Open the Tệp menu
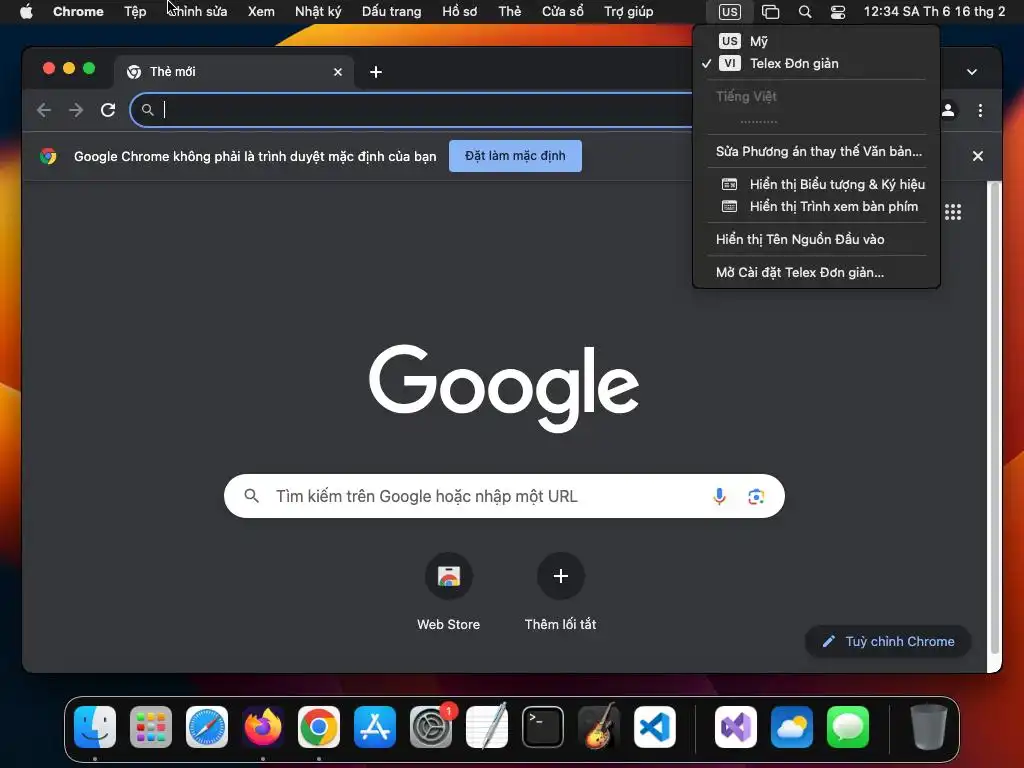 click(x=135, y=12)
